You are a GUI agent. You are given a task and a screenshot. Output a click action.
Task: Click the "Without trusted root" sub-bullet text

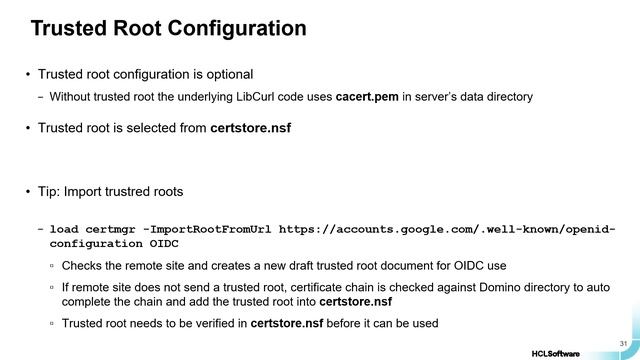291,97
